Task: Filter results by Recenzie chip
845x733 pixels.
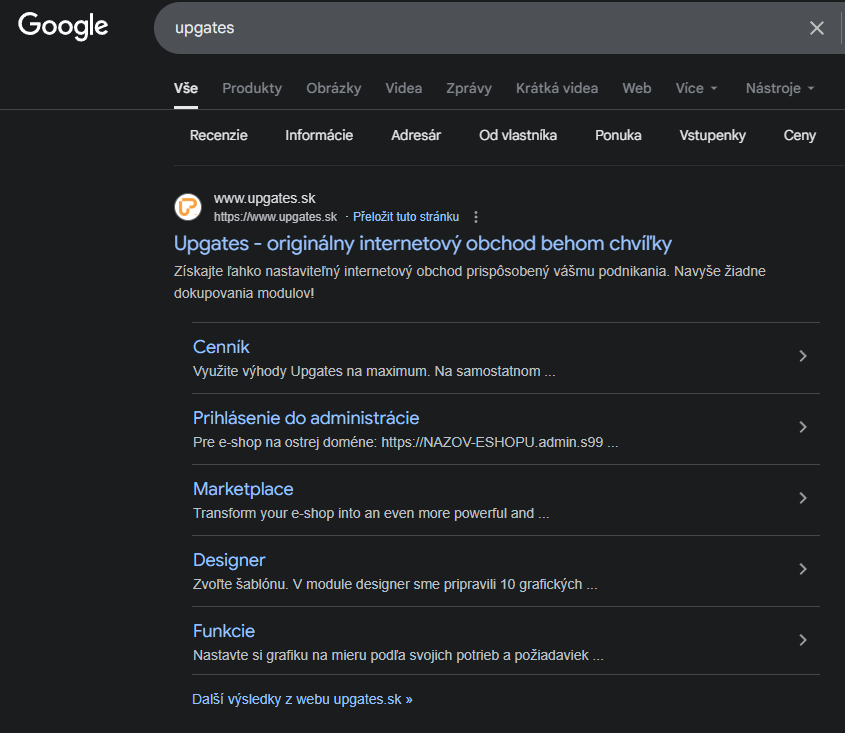Action: (219, 136)
